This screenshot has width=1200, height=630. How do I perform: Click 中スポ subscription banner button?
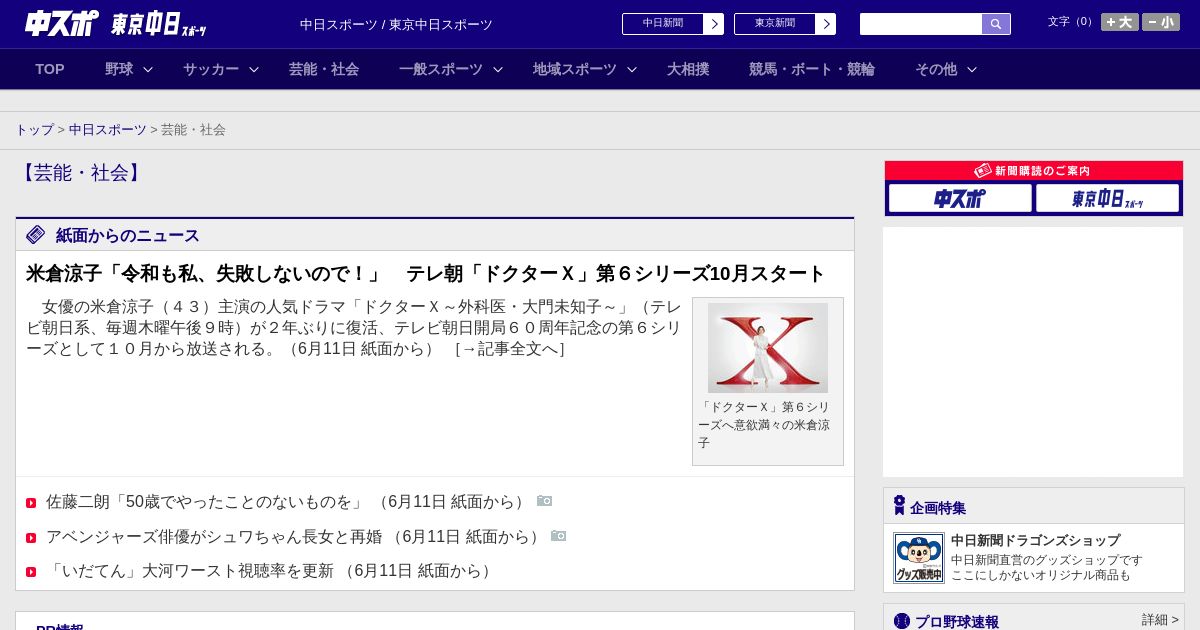pos(960,198)
